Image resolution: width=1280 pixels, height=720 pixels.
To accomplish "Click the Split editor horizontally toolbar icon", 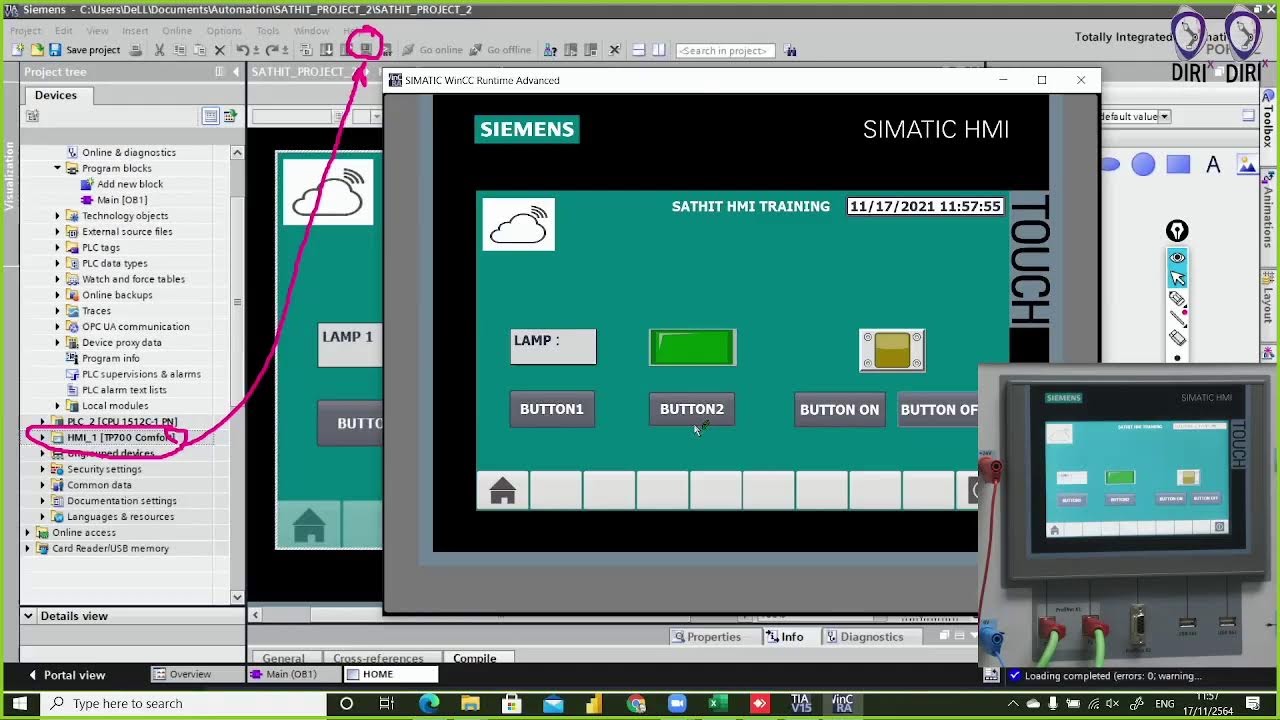I will tap(638, 50).
